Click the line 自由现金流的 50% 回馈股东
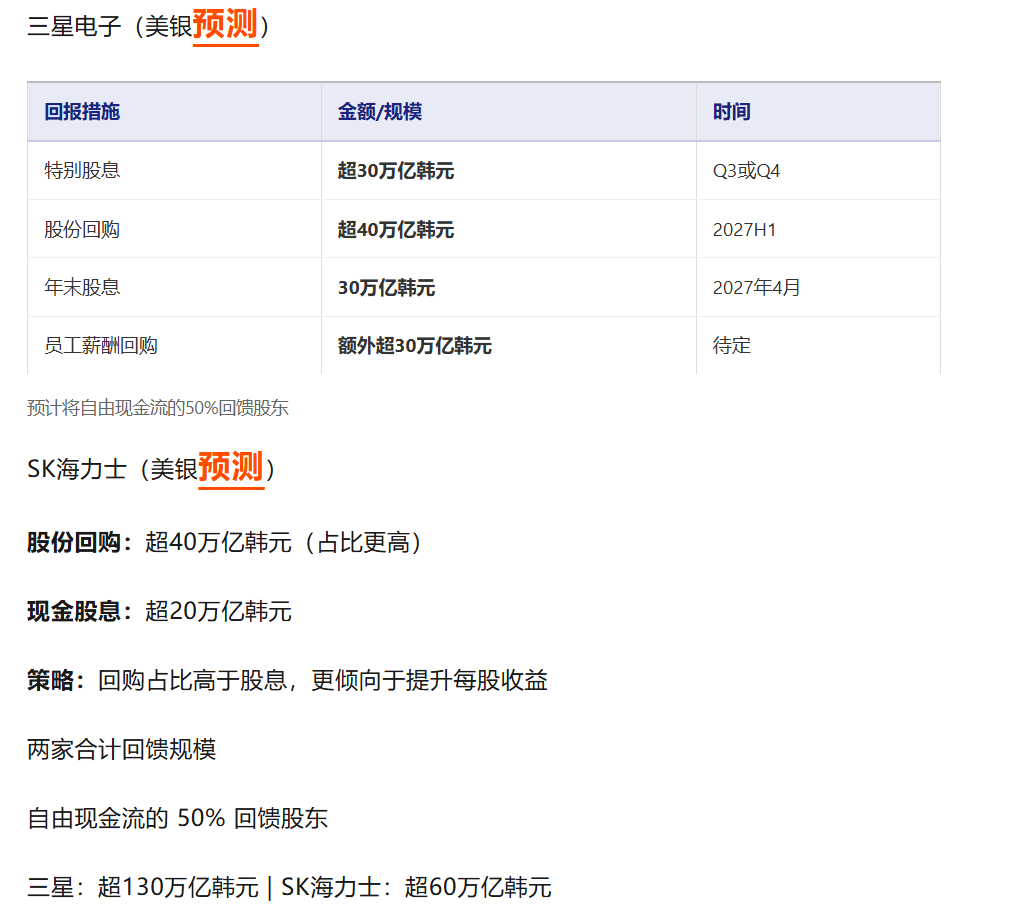This screenshot has width=1014, height=921. (178, 819)
